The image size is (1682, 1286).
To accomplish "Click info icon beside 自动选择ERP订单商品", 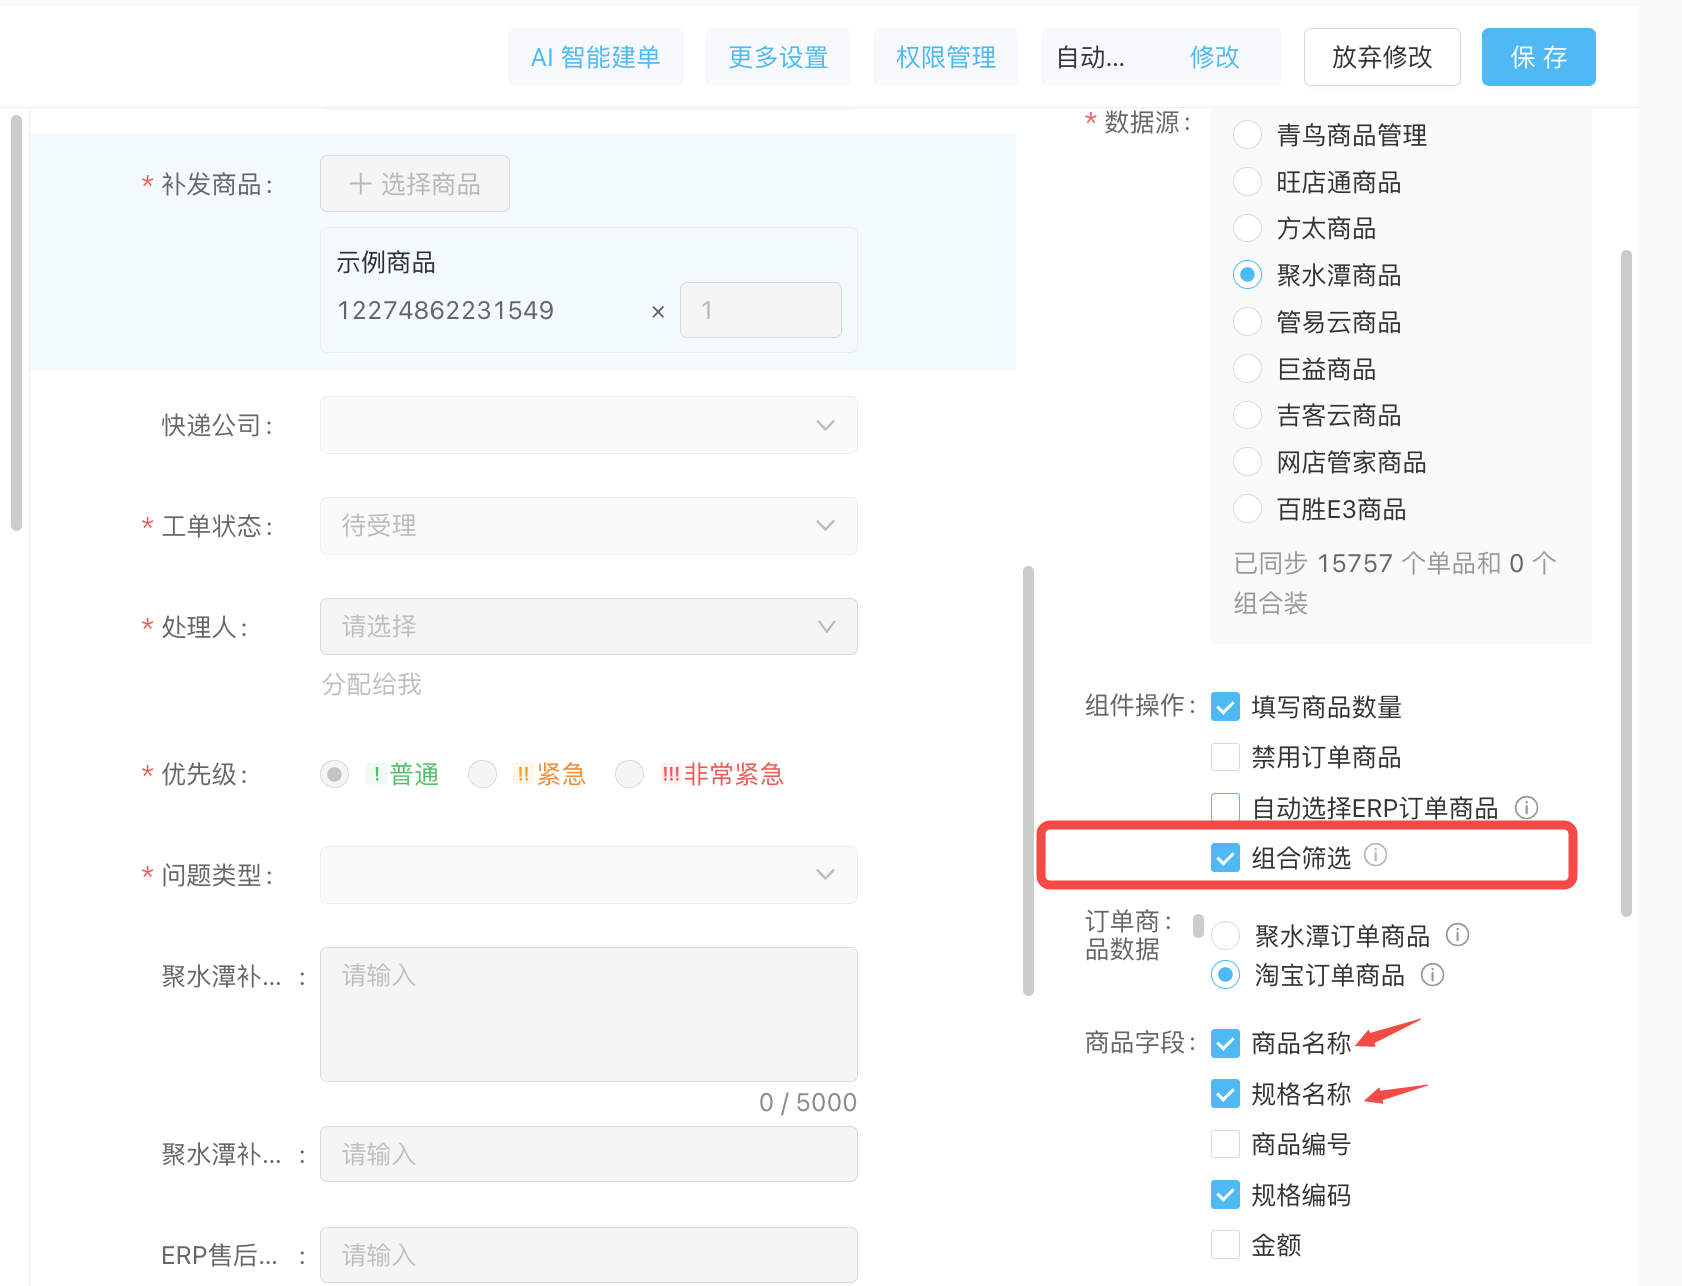I will pos(1526,807).
